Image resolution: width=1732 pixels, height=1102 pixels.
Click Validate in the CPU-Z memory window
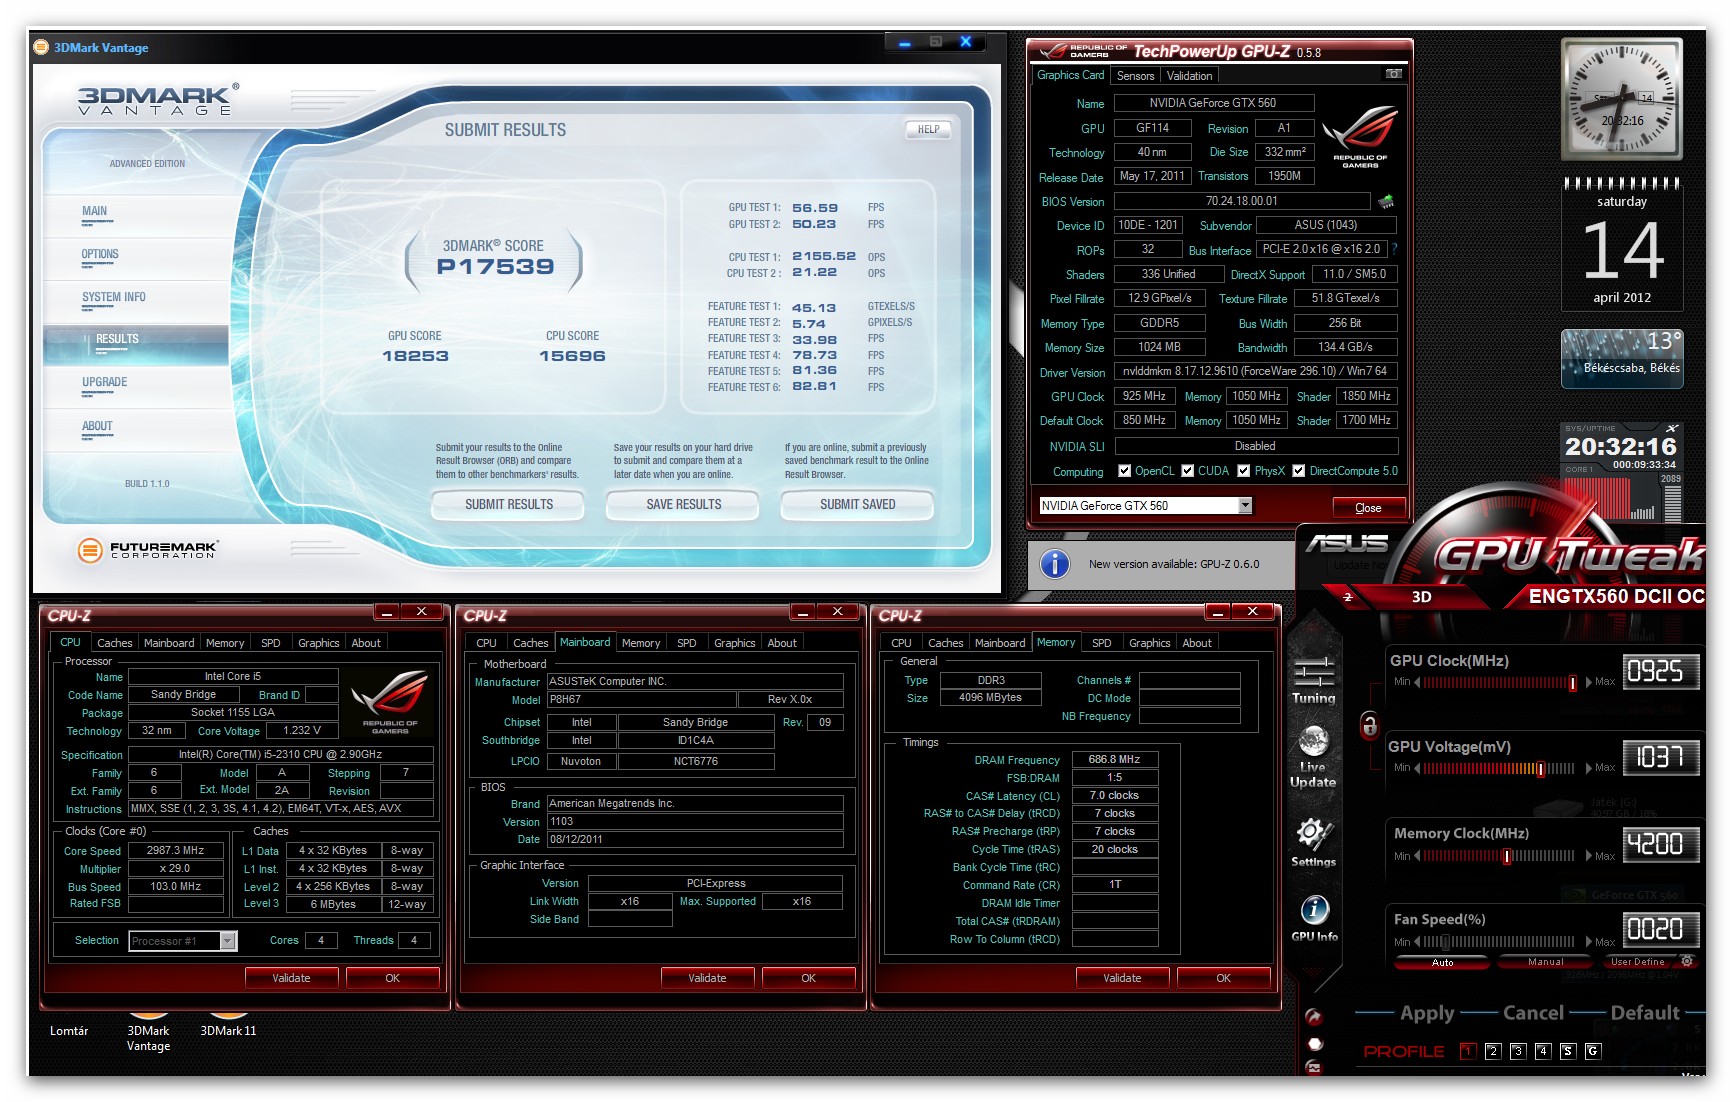click(1122, 978)
